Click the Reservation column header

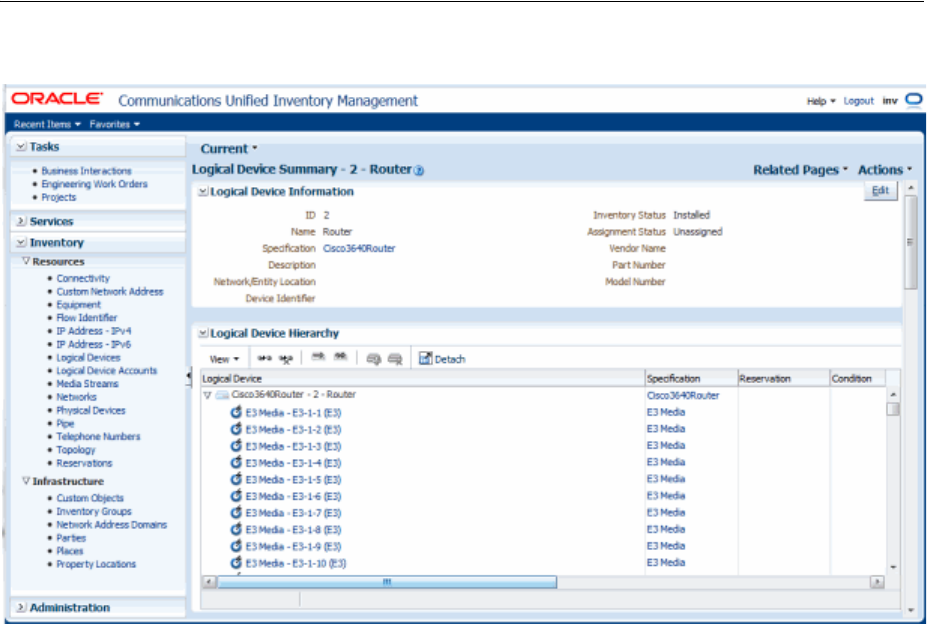[x=783, y=379]
